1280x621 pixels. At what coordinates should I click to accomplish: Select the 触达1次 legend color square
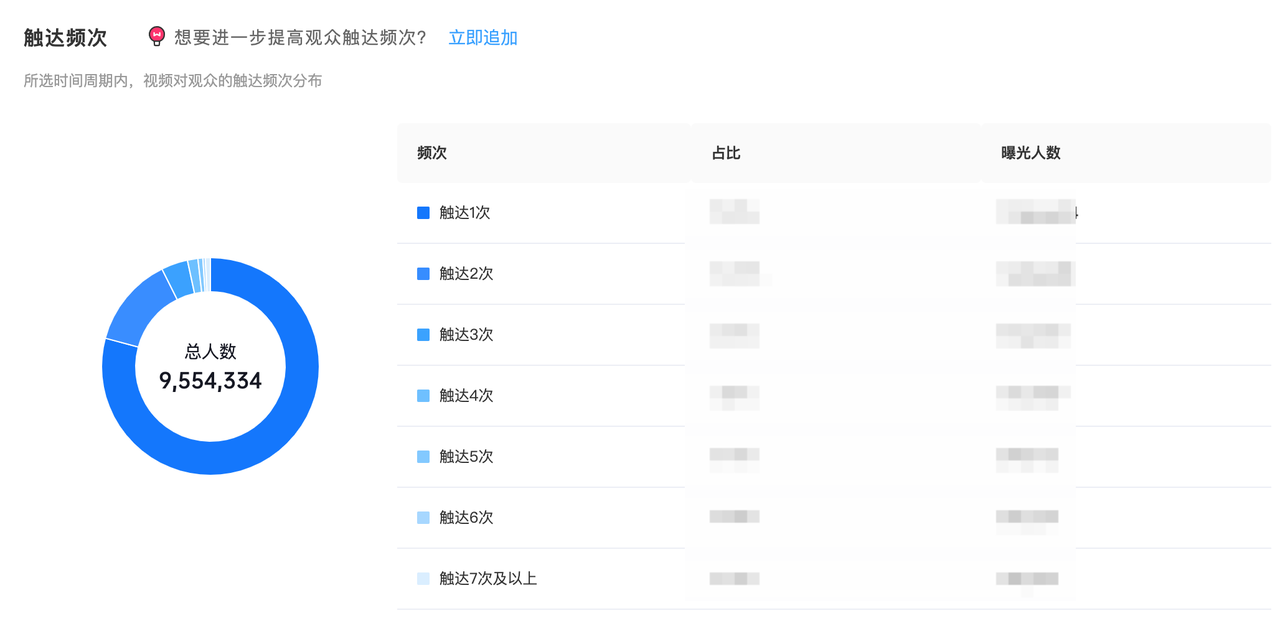[423, 213]
